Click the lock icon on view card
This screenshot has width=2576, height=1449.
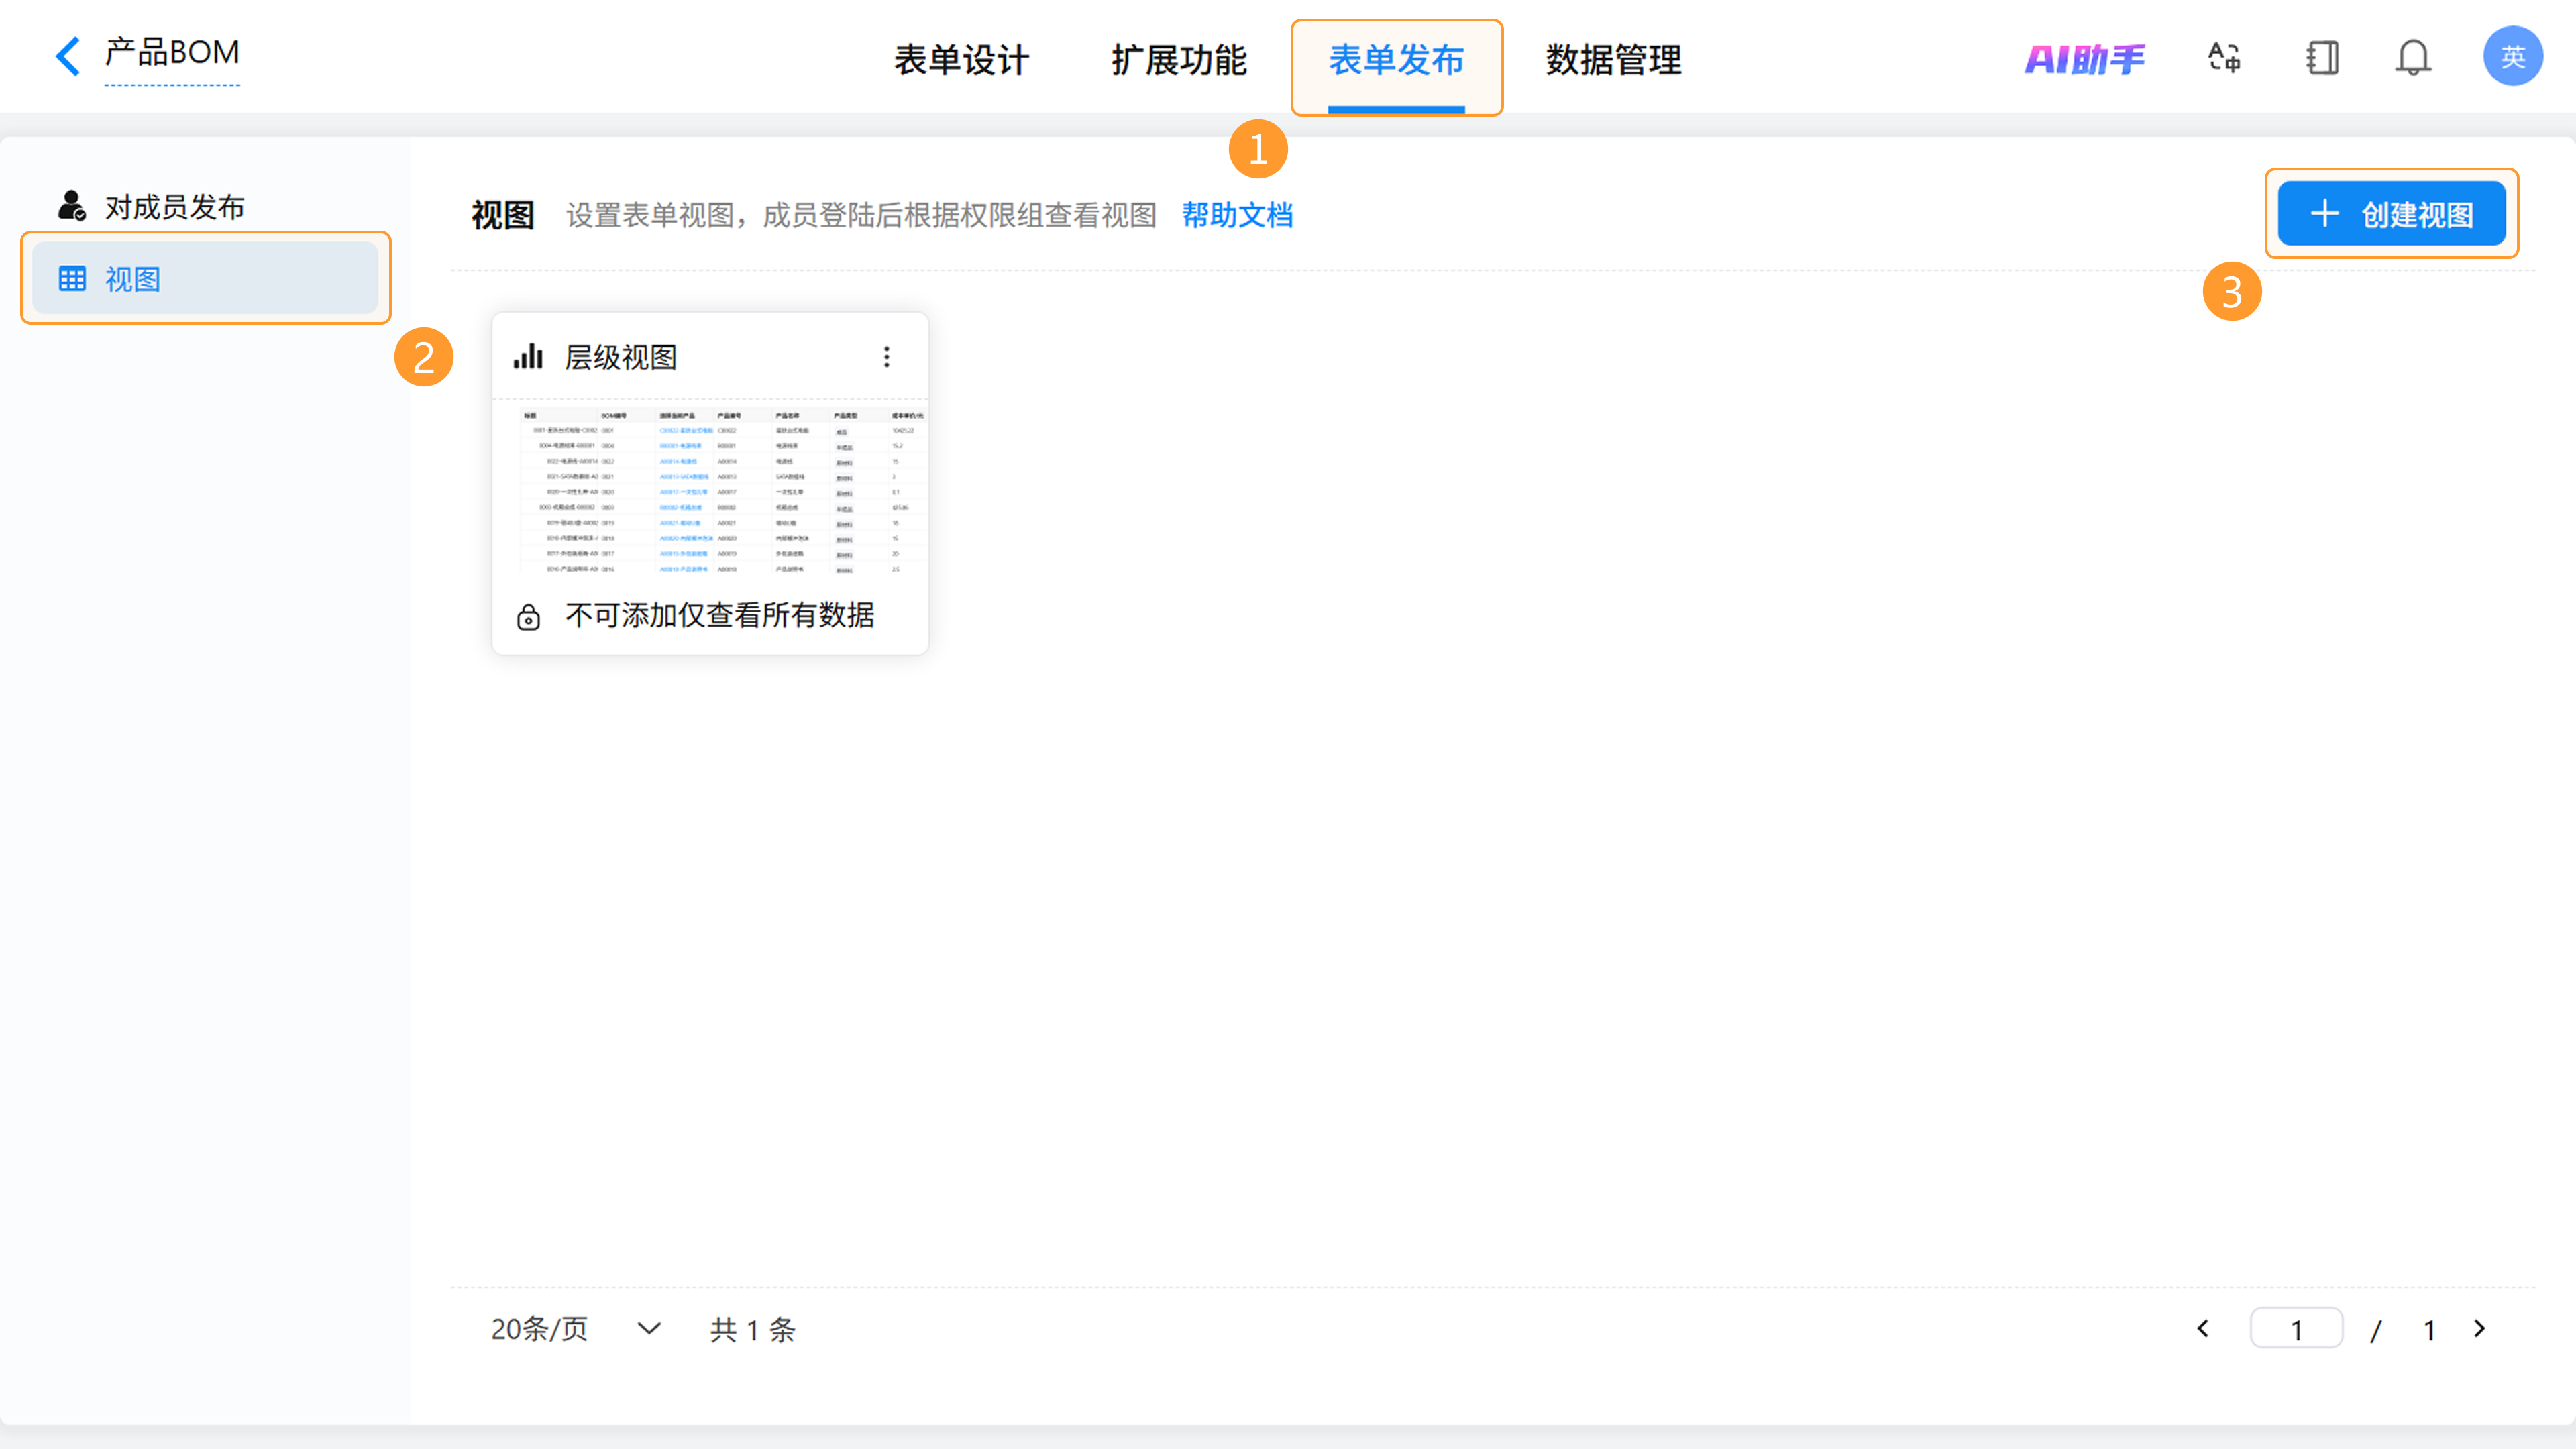click(x=528, y=617)
